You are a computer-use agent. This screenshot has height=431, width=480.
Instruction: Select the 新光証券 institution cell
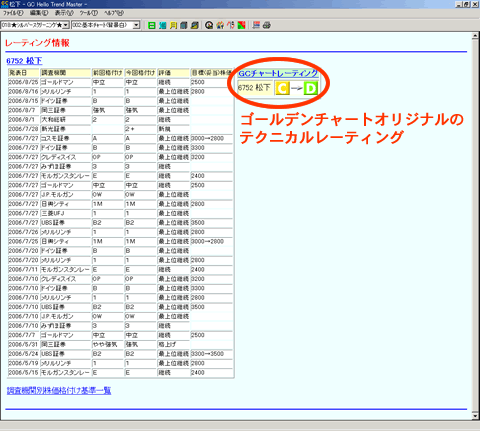66,129
